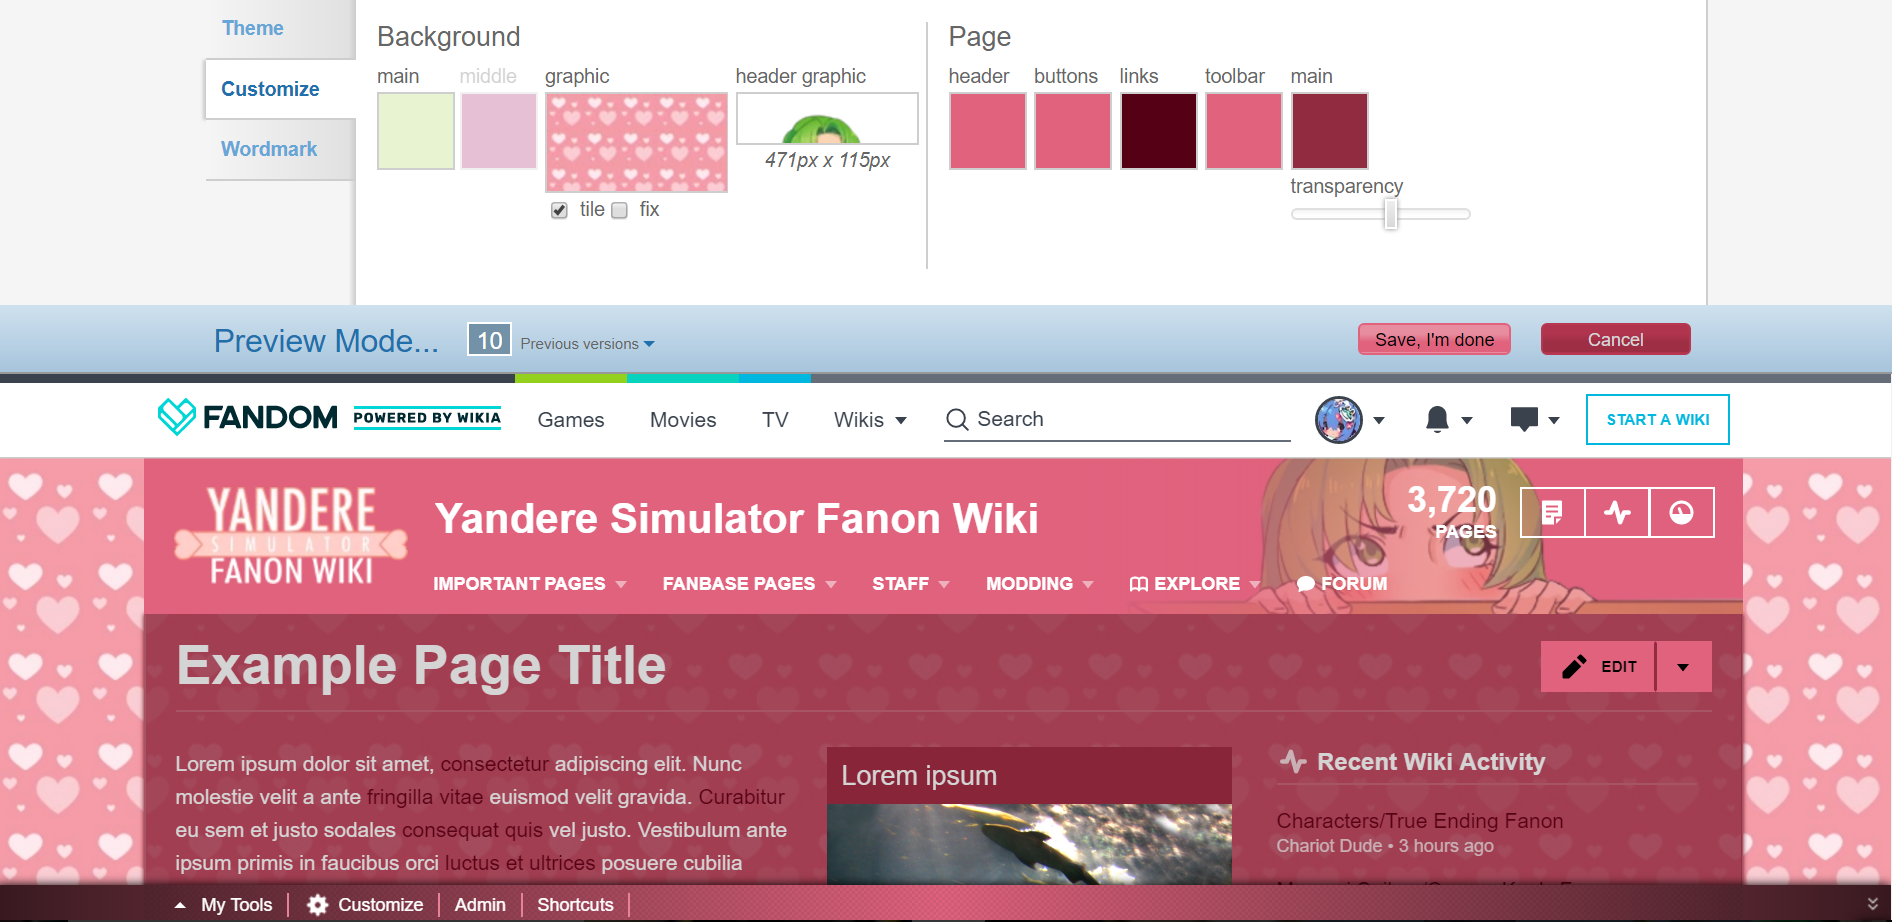
Task: Open the Theme tab
Action: (x=253, y=28)
